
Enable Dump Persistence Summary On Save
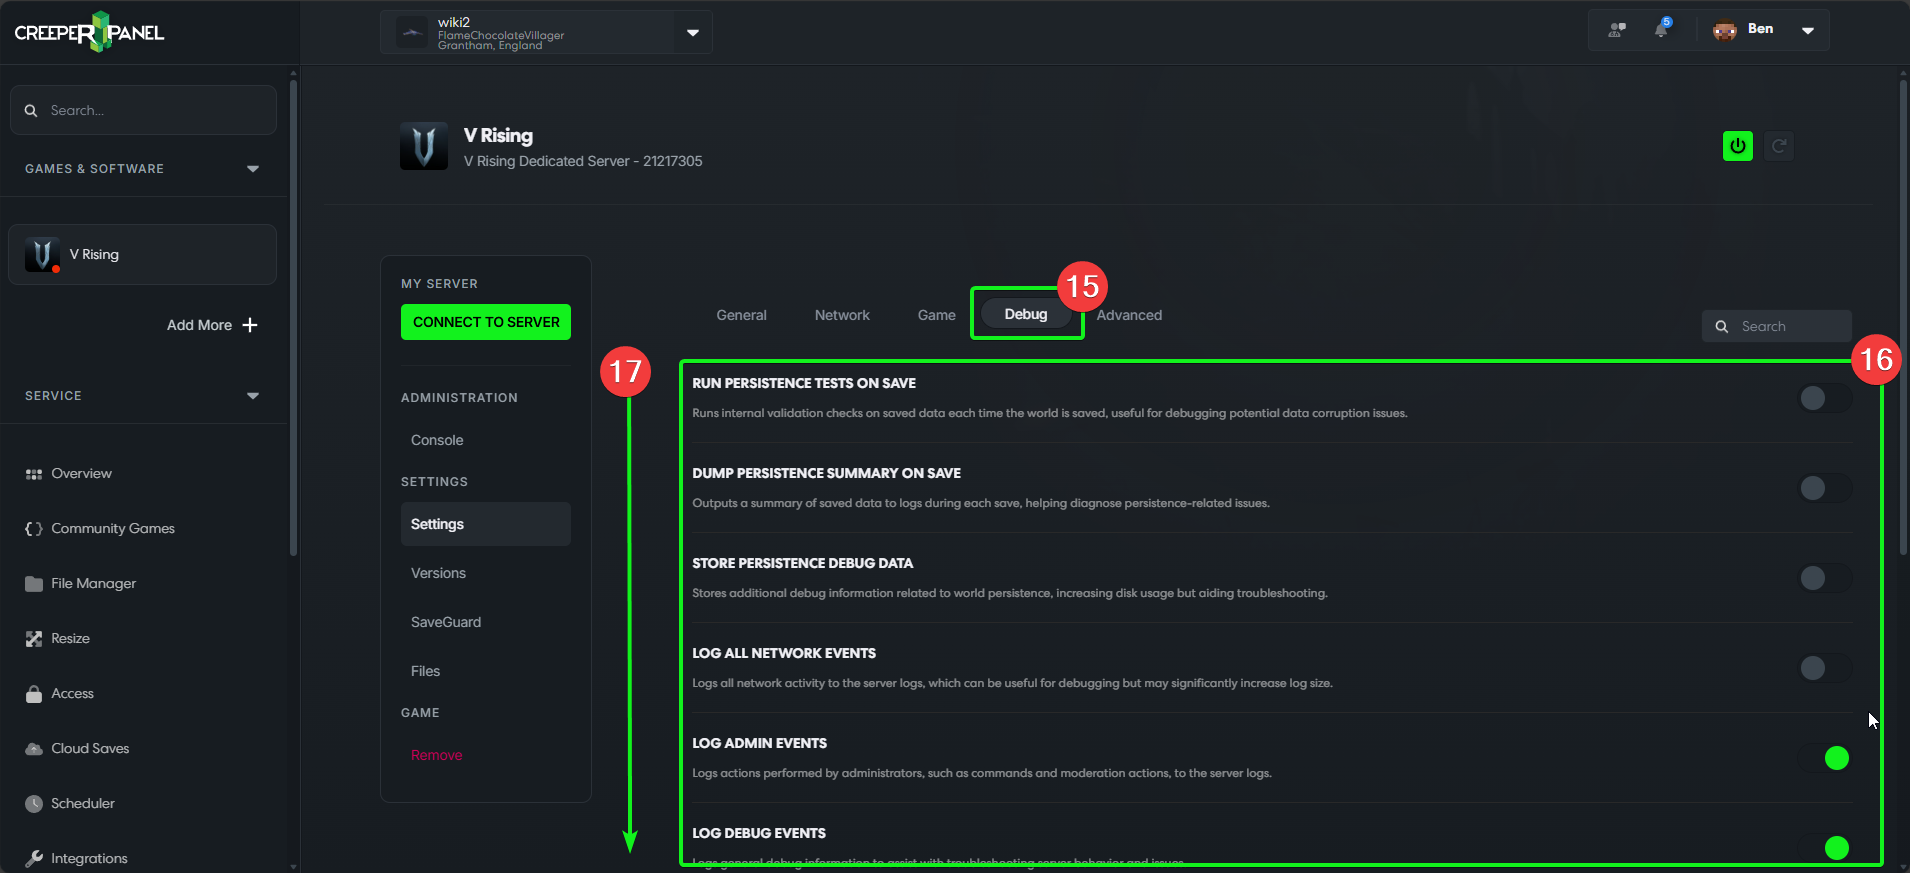click(1825, 488)
